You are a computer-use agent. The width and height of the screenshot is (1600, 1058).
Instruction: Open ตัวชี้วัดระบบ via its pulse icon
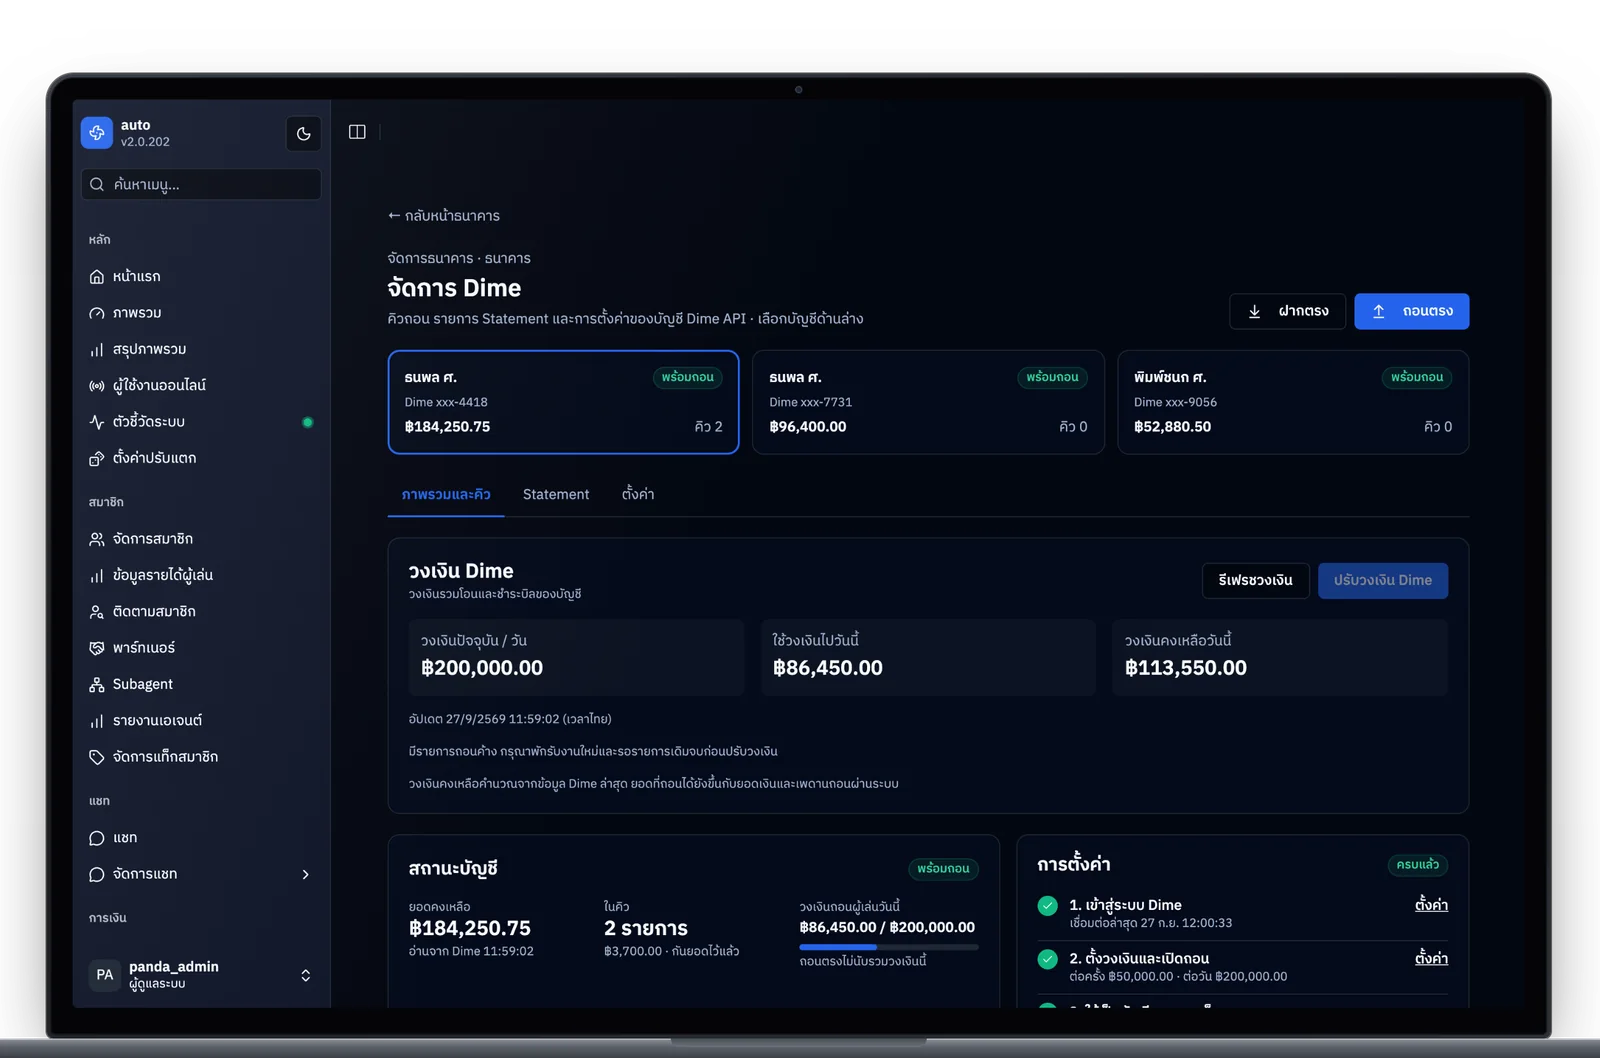[97, 422]
